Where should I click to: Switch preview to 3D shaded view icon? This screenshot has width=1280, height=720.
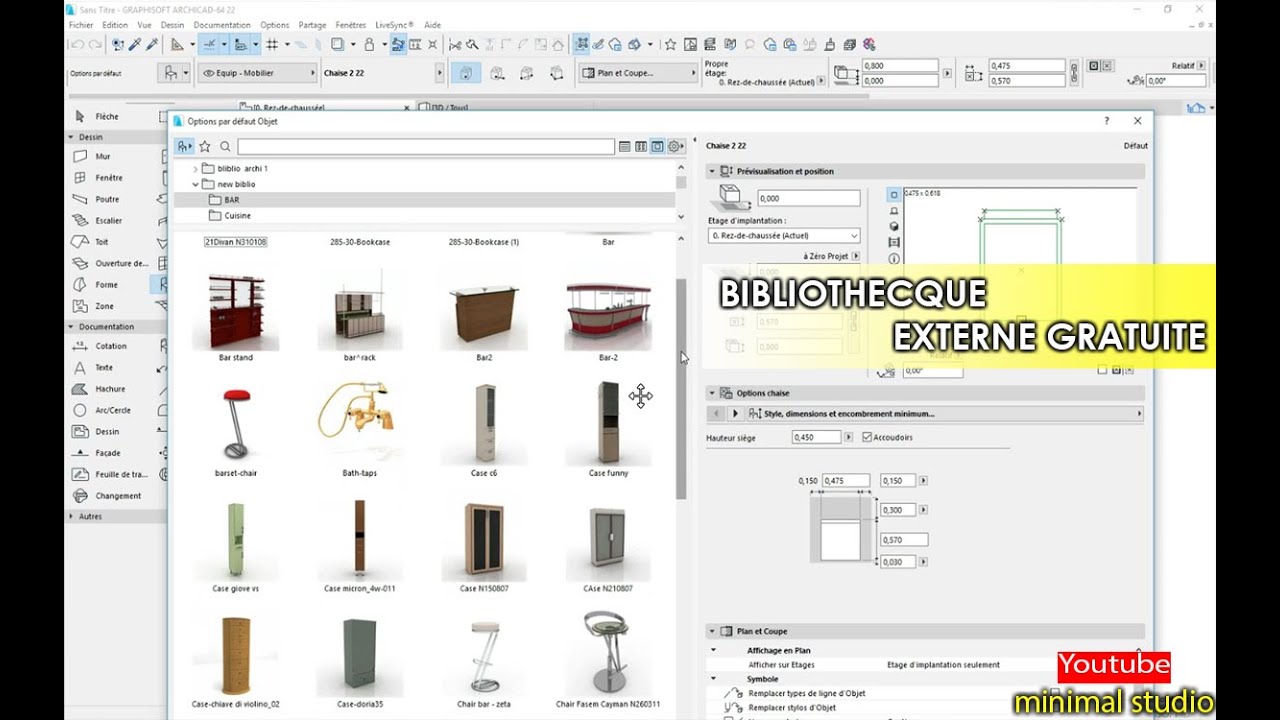[894, 226]
